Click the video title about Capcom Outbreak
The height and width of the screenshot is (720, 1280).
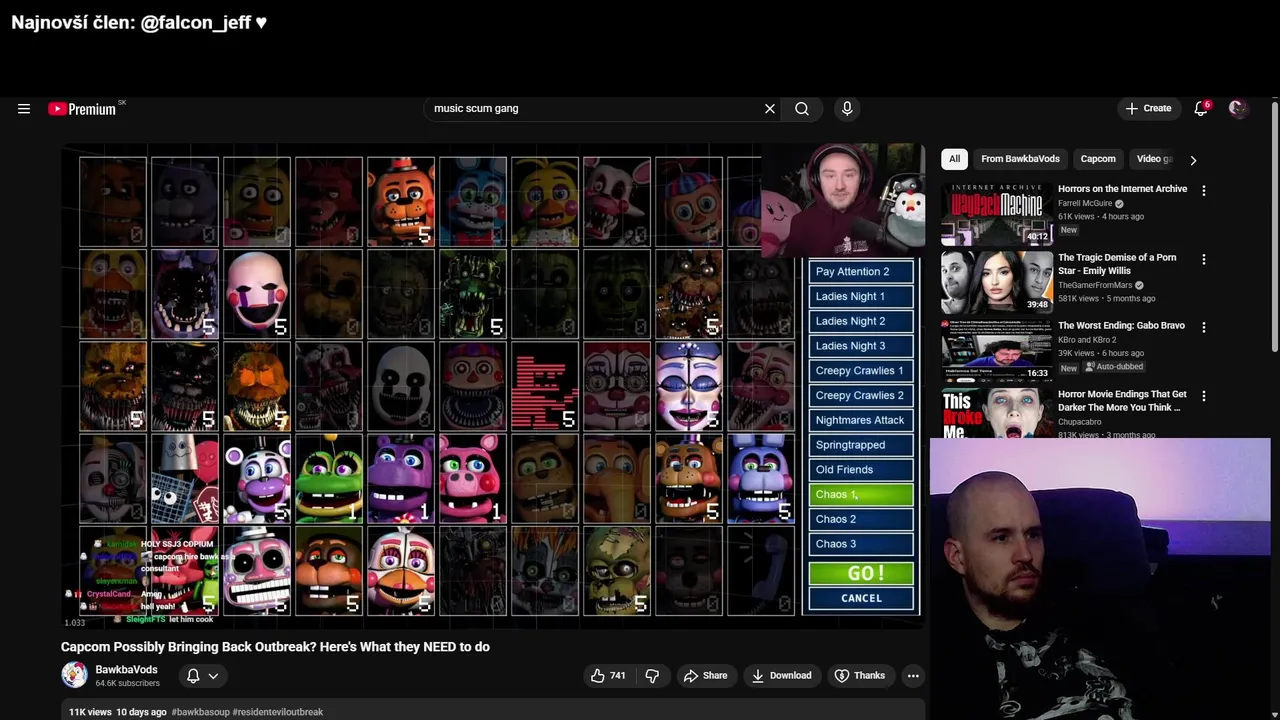point(275,647)
